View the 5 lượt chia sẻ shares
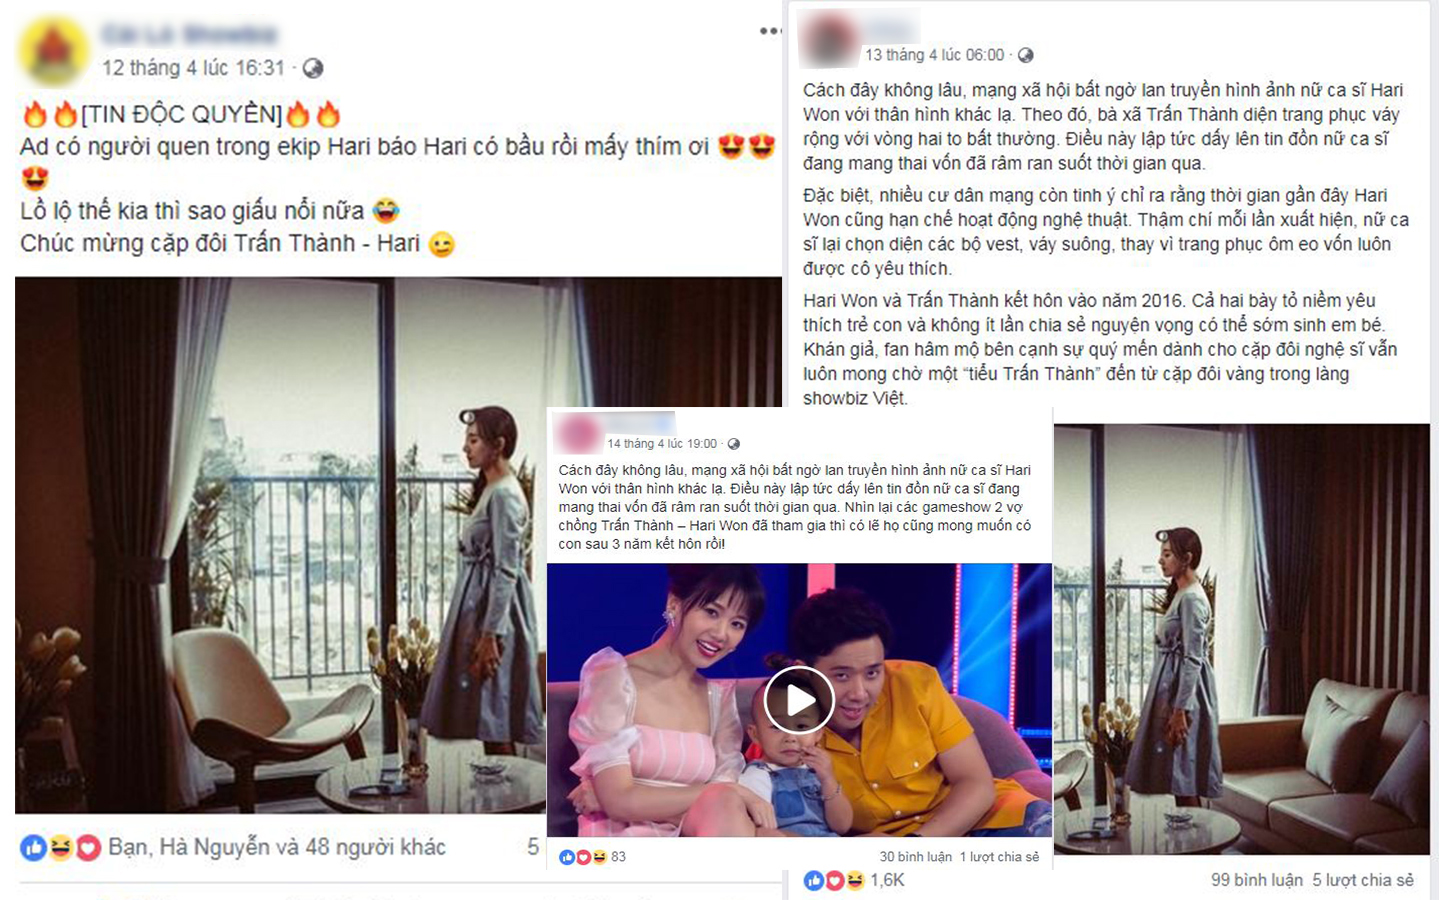The image size is (1447, 900). 1363,880
